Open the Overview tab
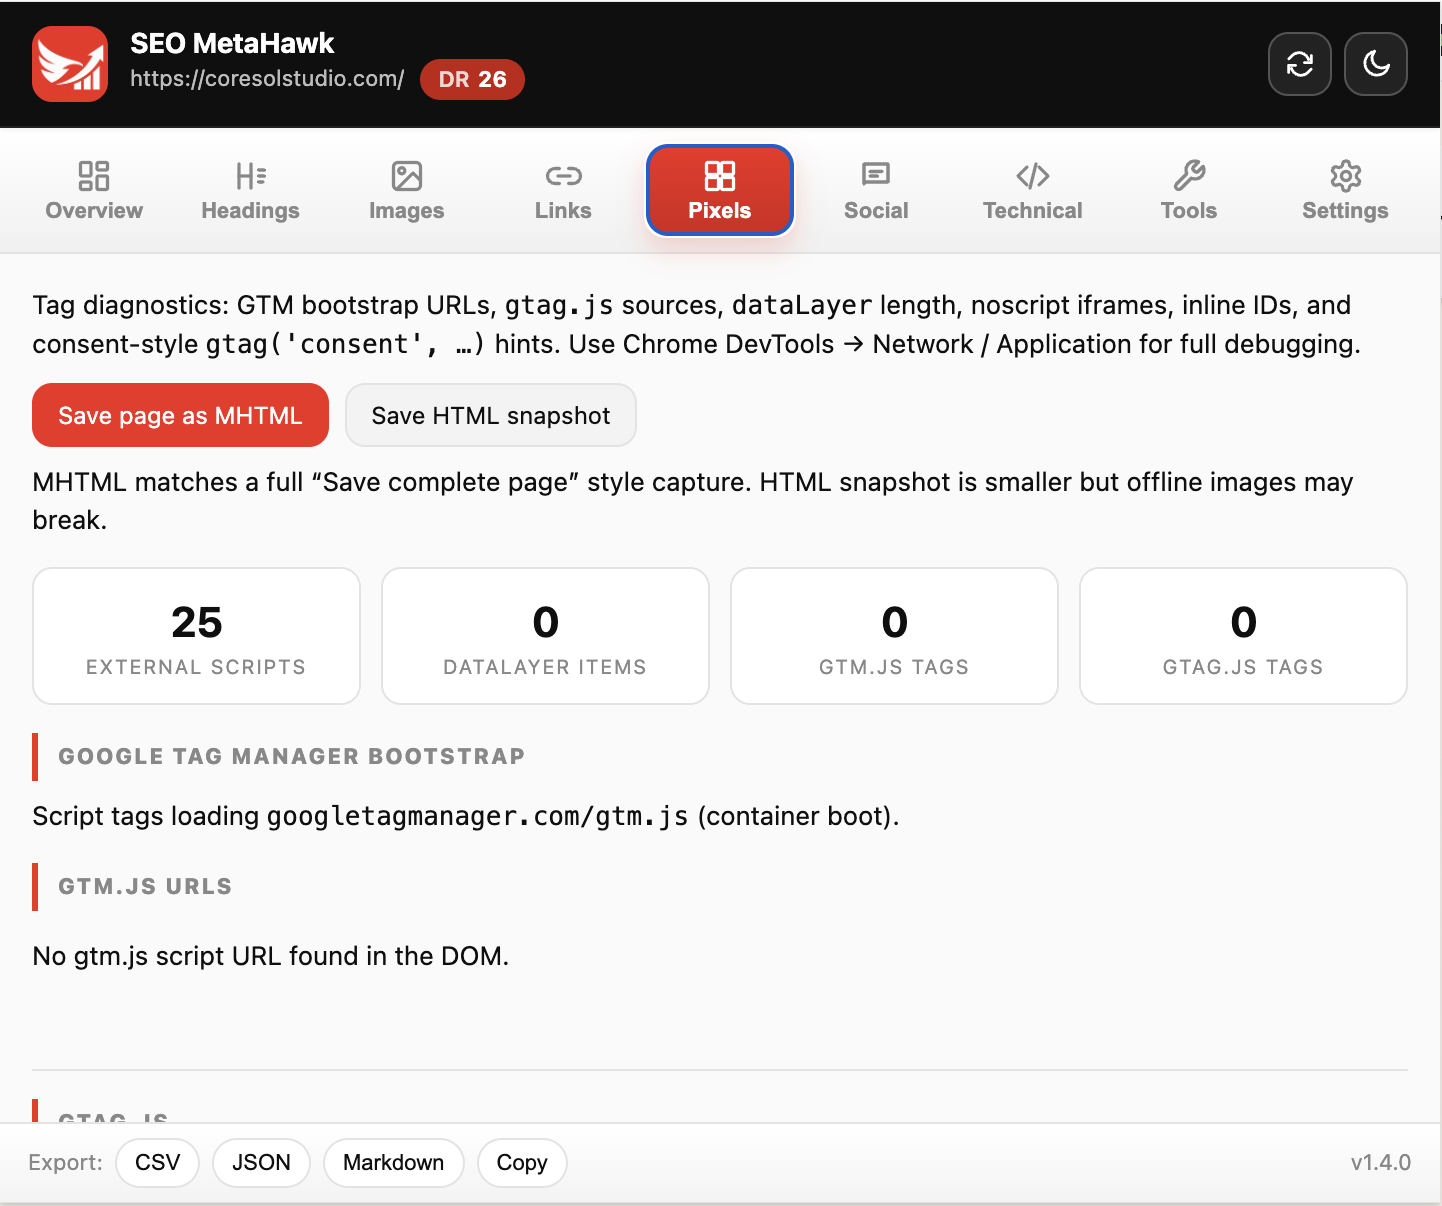 pos(94,190)
